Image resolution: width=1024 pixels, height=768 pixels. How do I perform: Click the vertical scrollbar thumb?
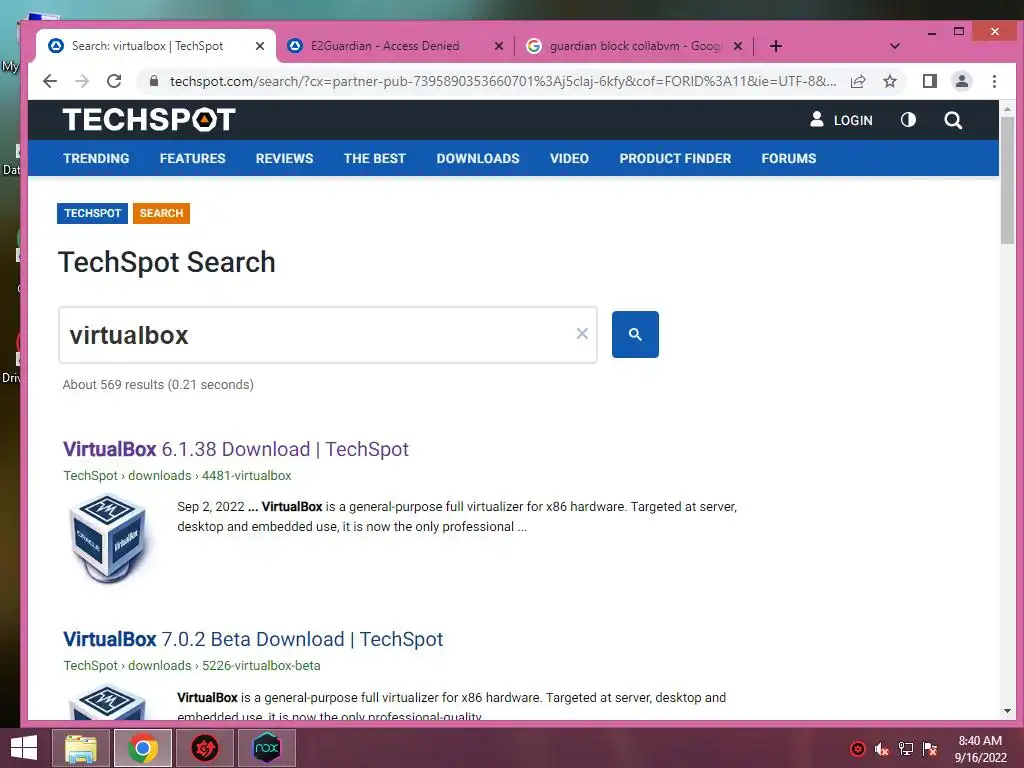click(1007, 181)
